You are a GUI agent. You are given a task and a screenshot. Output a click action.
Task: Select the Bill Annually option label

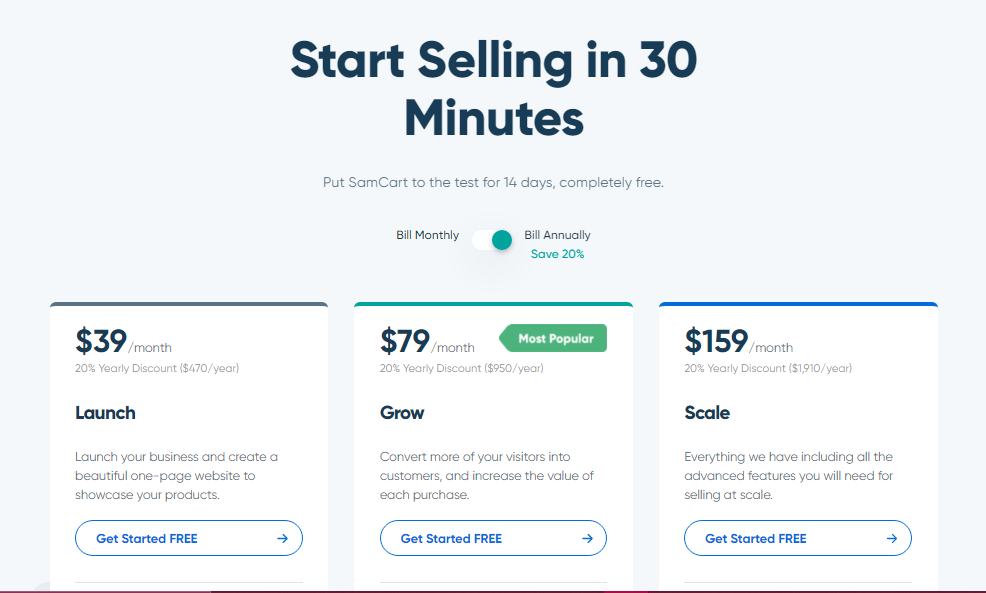click(557, 235)
